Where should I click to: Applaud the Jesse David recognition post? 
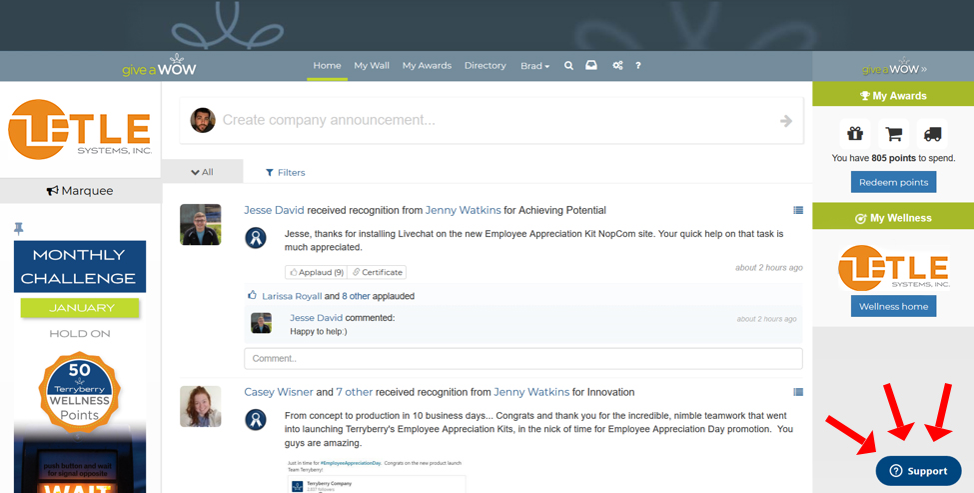point(316,272)
